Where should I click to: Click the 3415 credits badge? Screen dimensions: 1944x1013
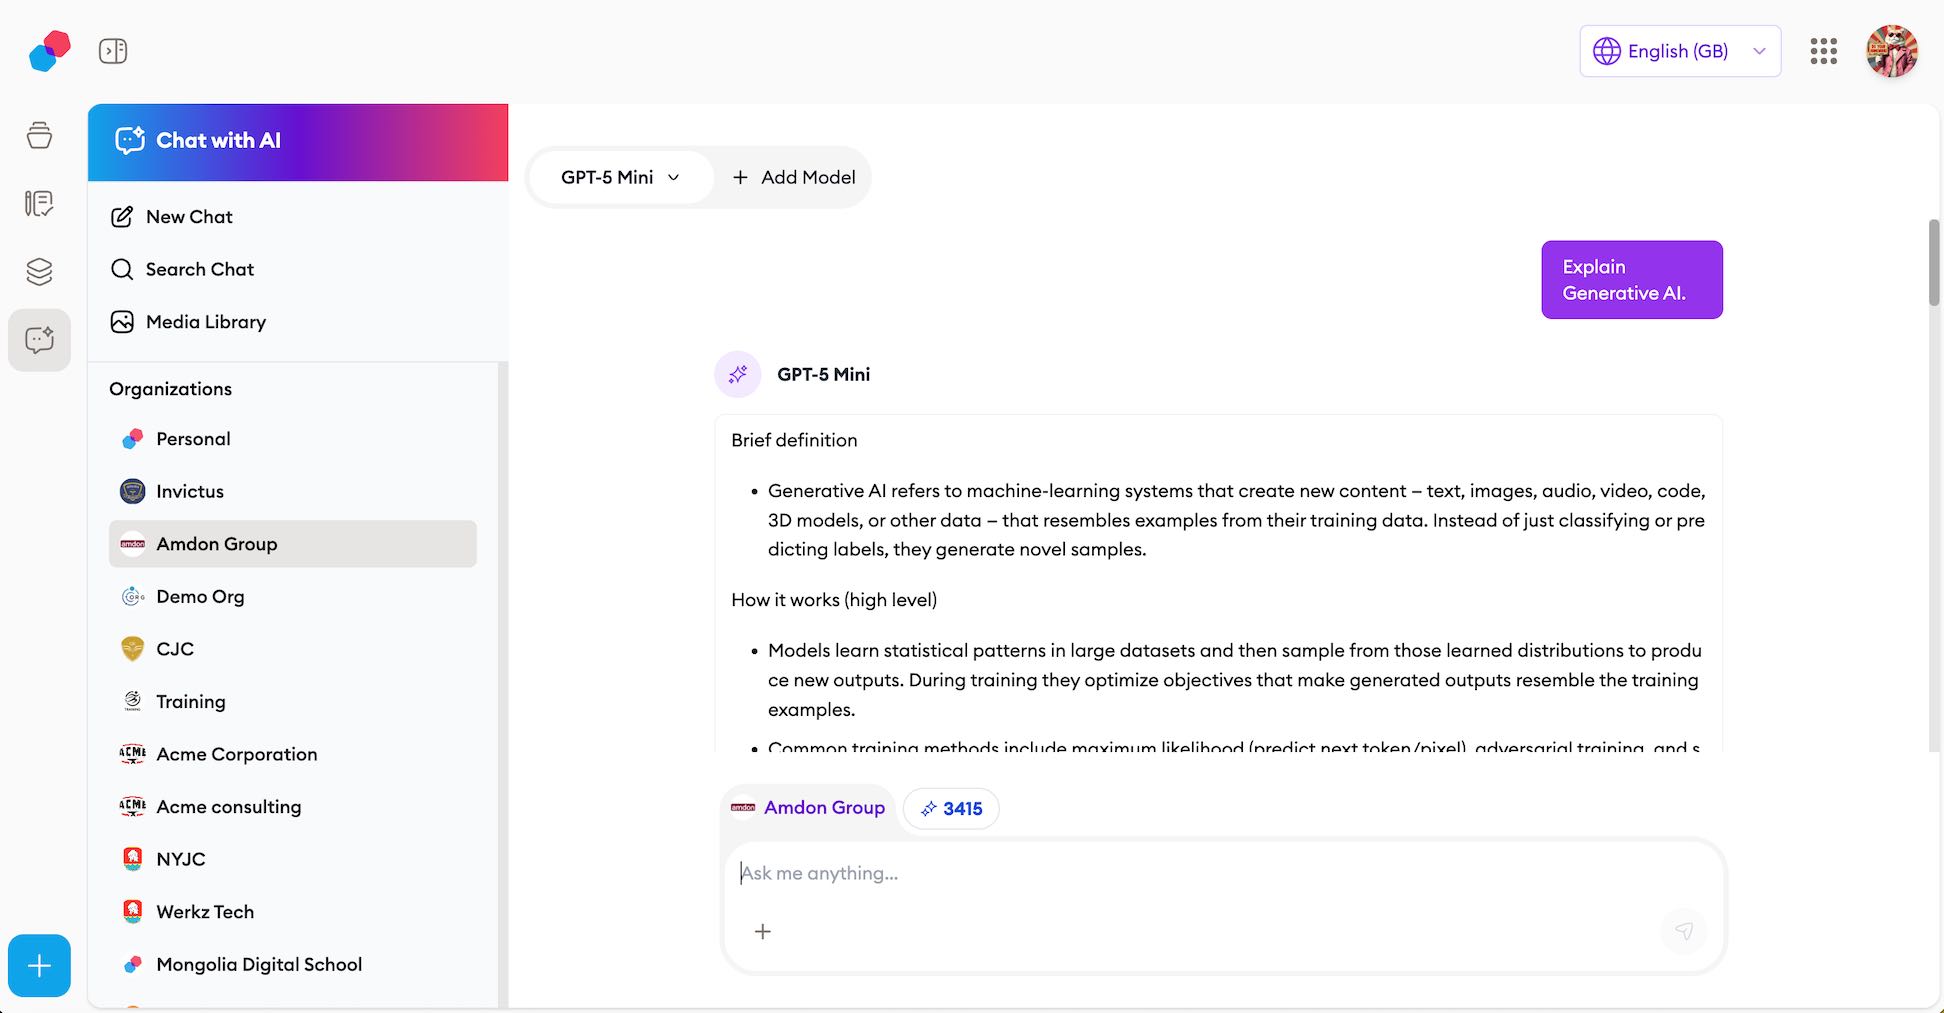[x=951, y=808]
